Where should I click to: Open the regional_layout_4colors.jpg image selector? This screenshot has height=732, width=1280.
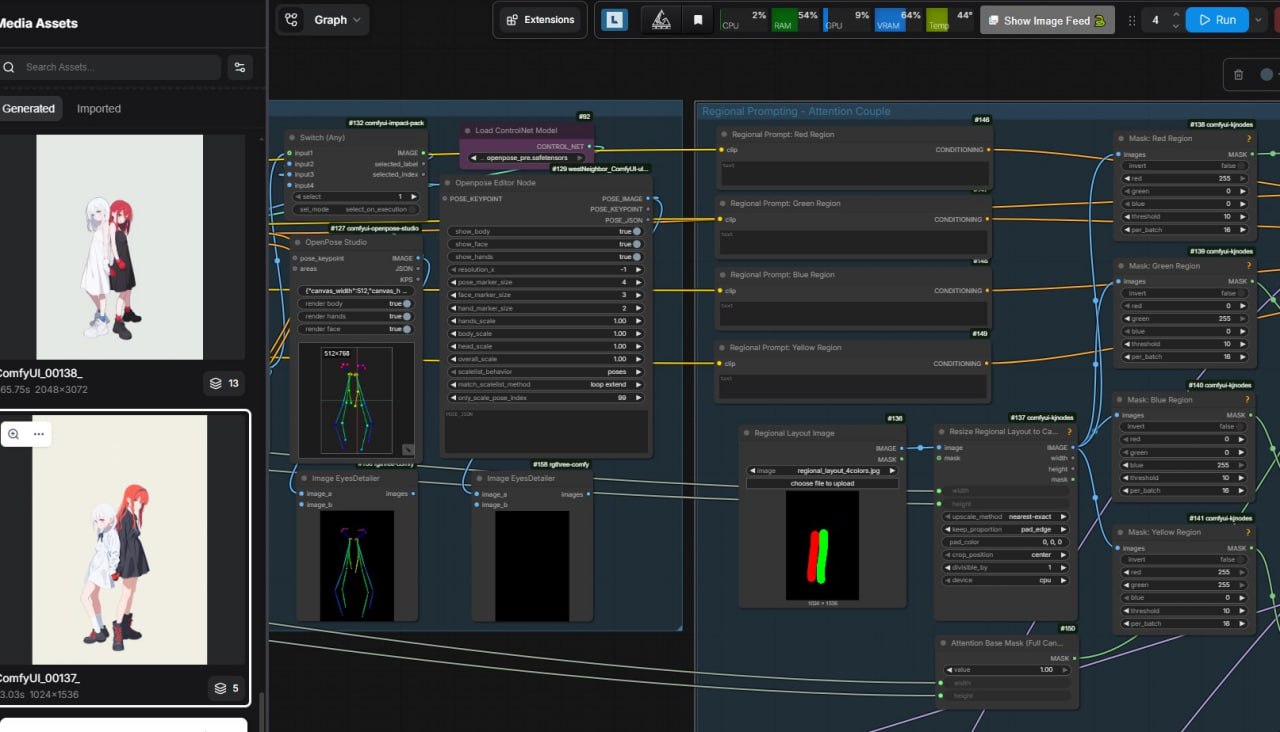click(x=822, y=470)
